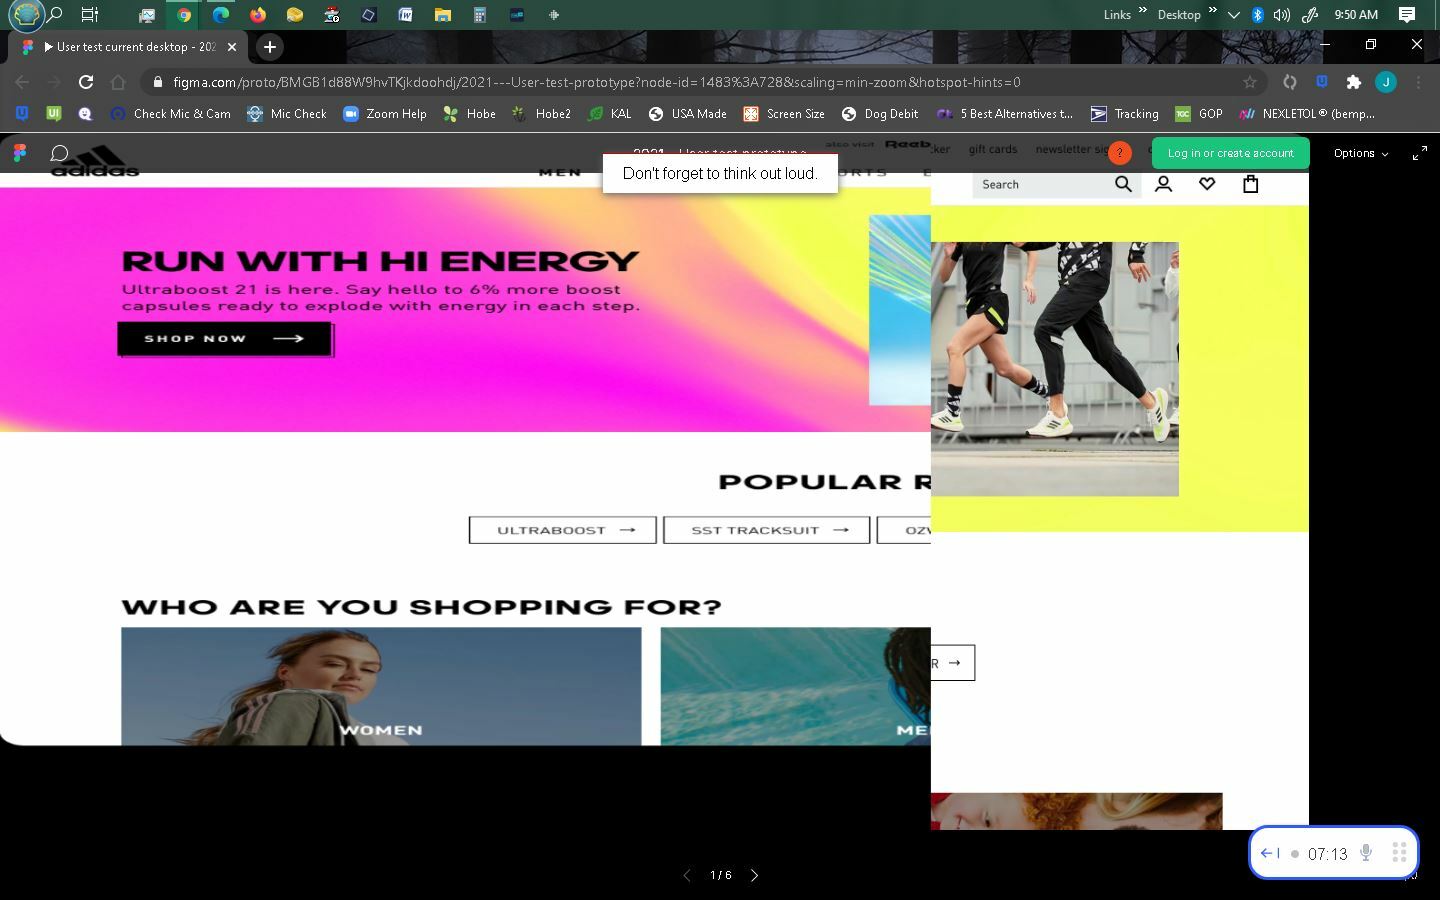Close the User test current desktop tab

click(x=232, y=47)
